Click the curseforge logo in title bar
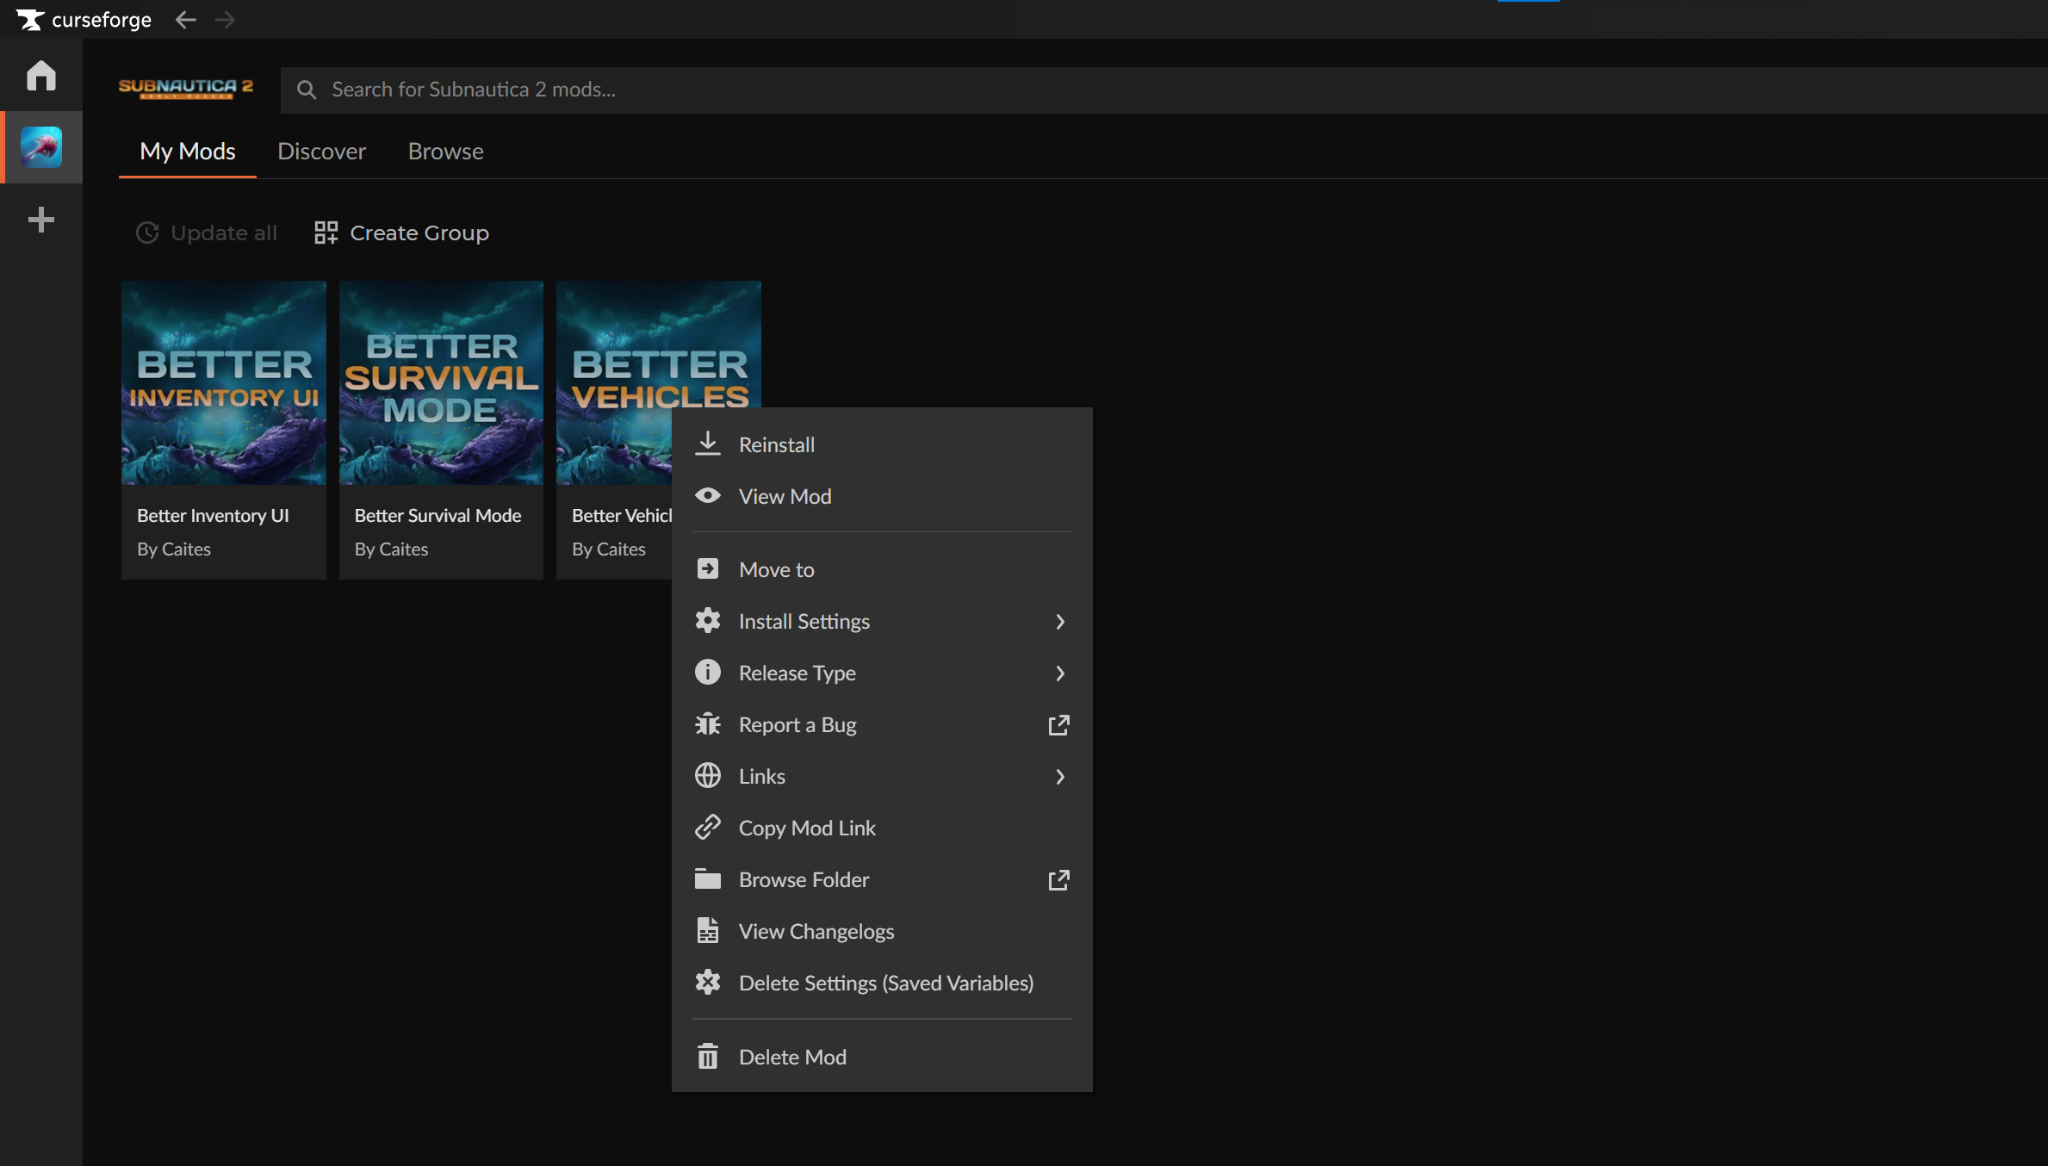 tap(84, 20)
